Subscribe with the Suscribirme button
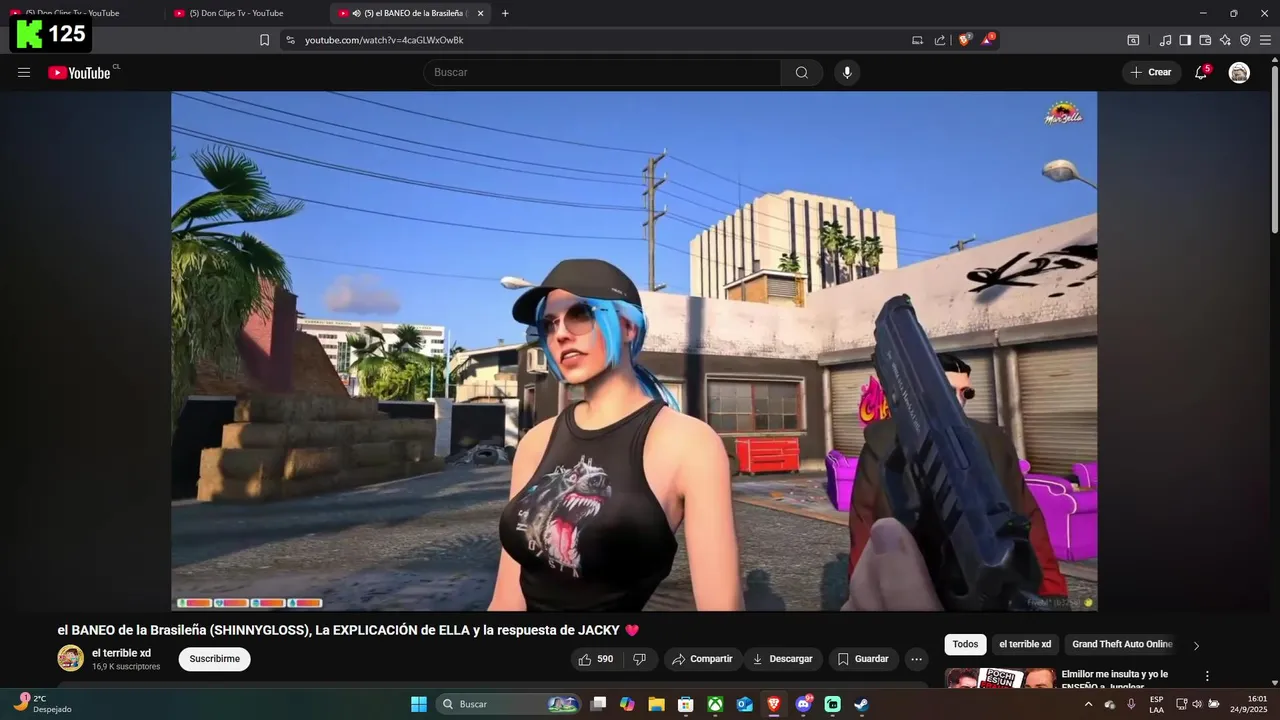 coord(214,659)
